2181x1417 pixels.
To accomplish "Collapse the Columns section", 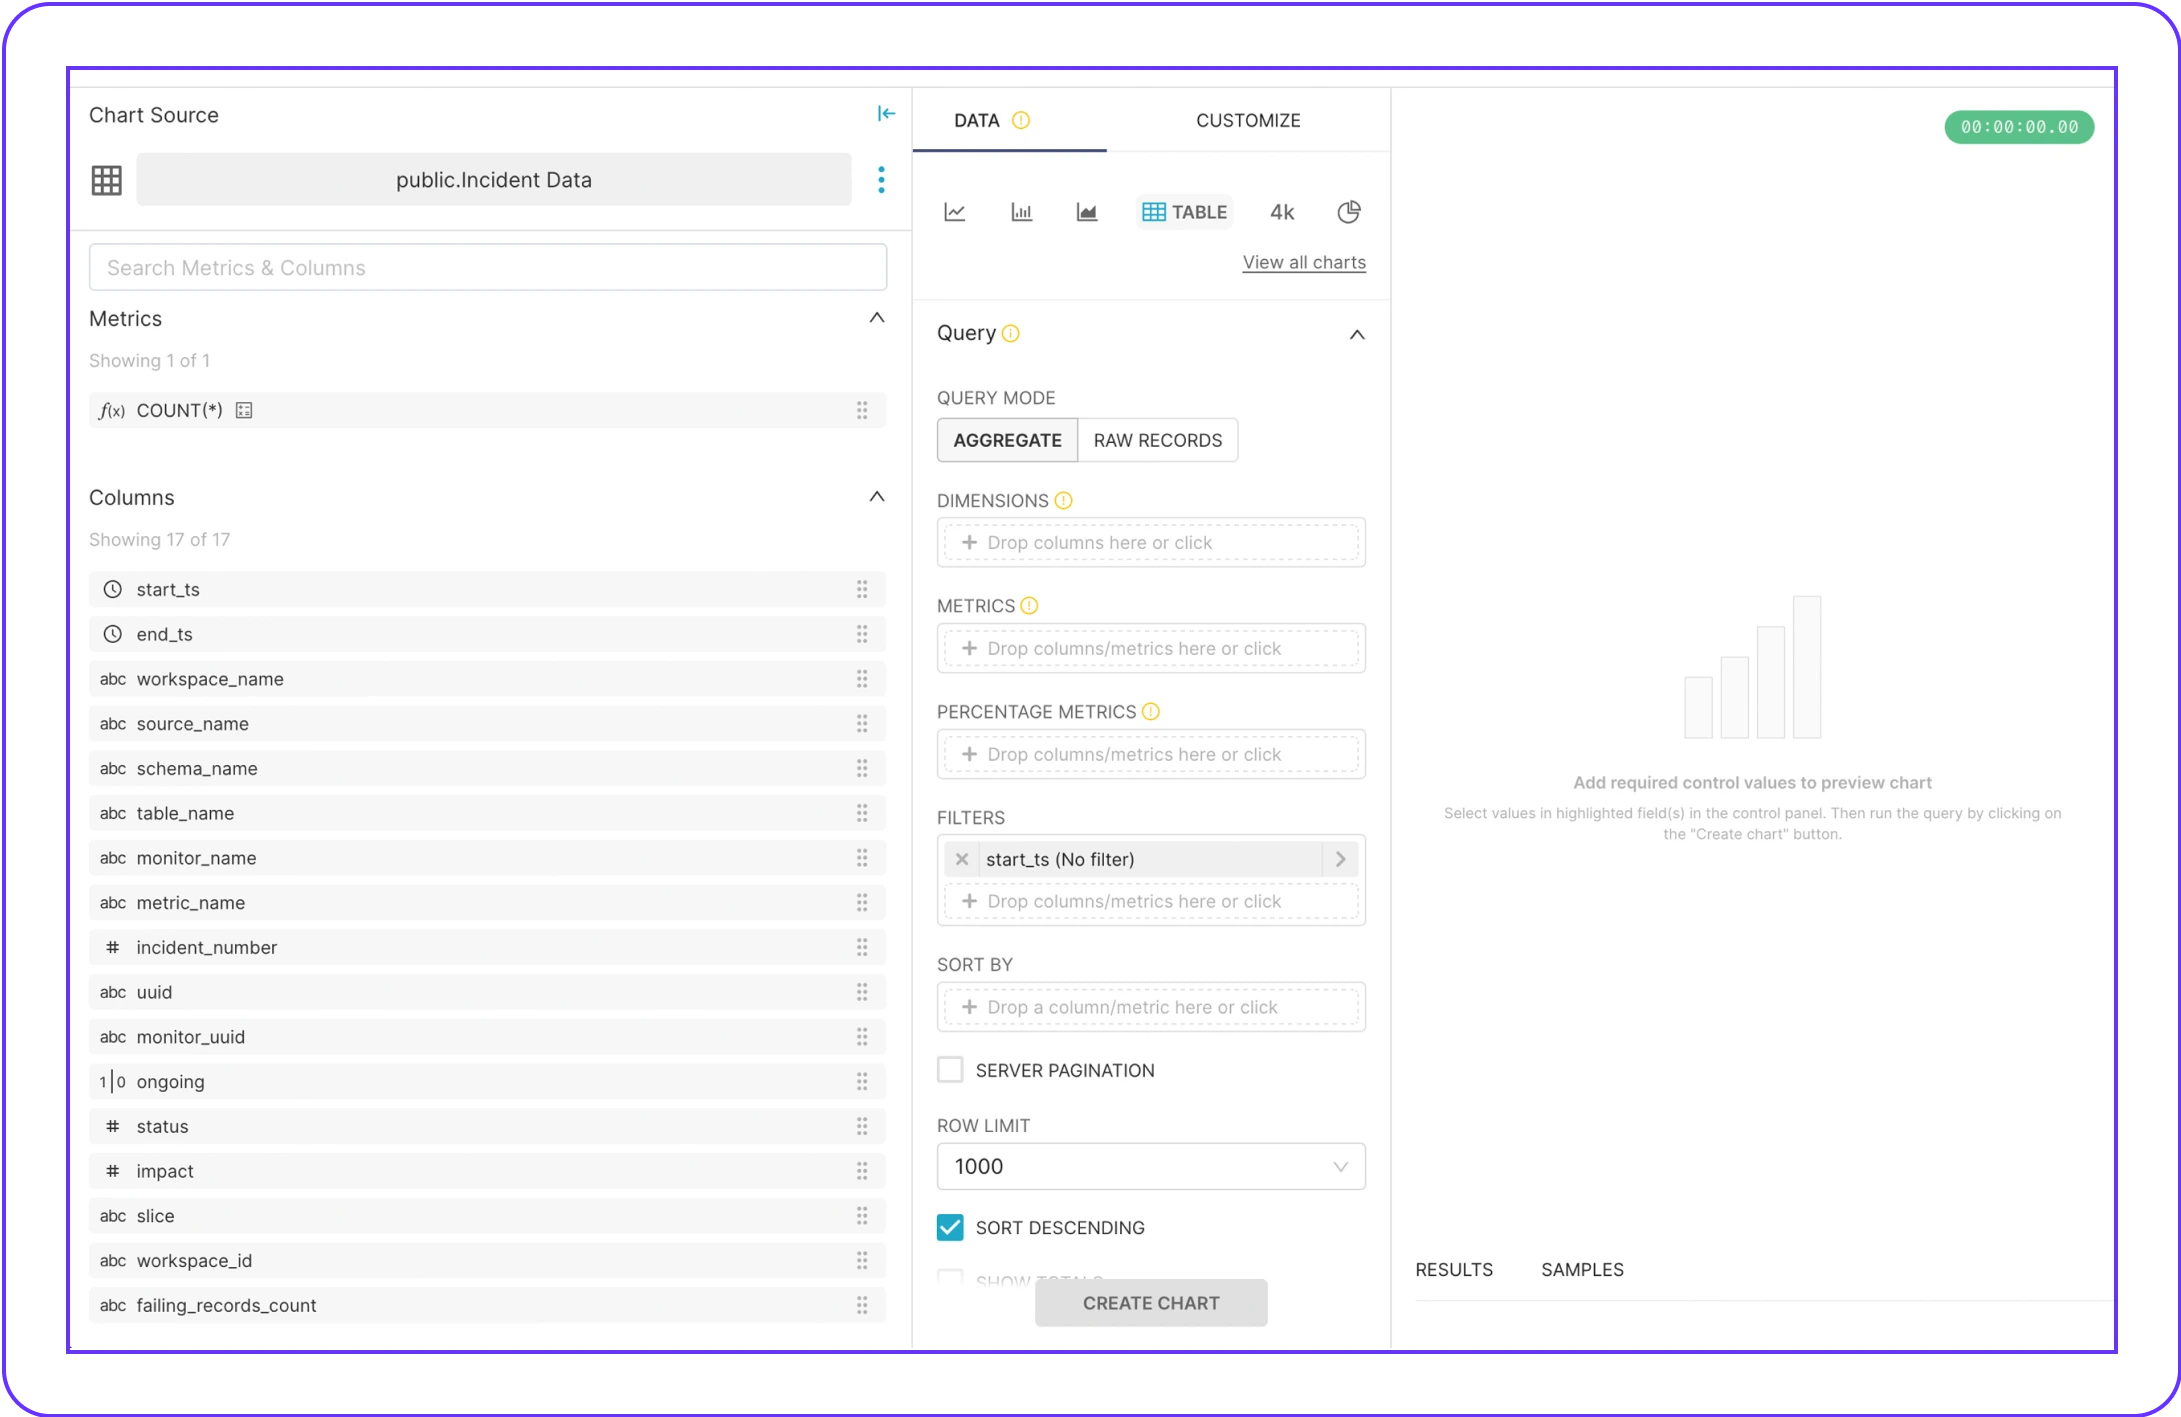I will 877,496.
